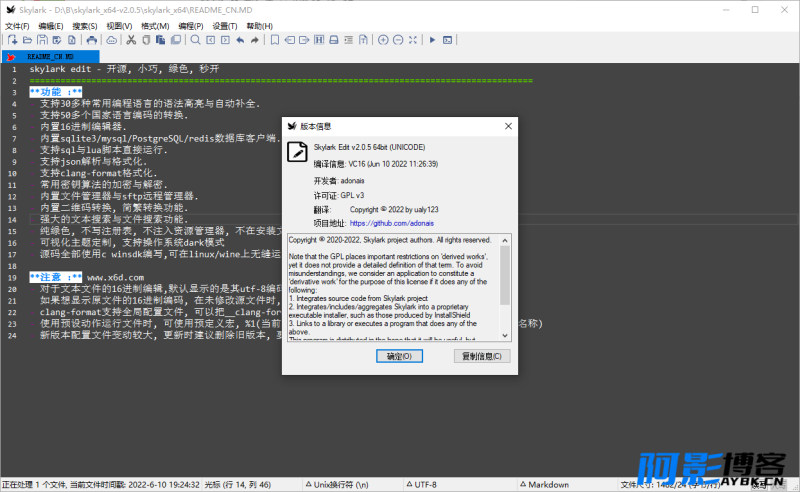Click the Open folder toolbar icon
The width and height of the screenshot is (800, 492).
pyautogui.click(x=28, y=40)
